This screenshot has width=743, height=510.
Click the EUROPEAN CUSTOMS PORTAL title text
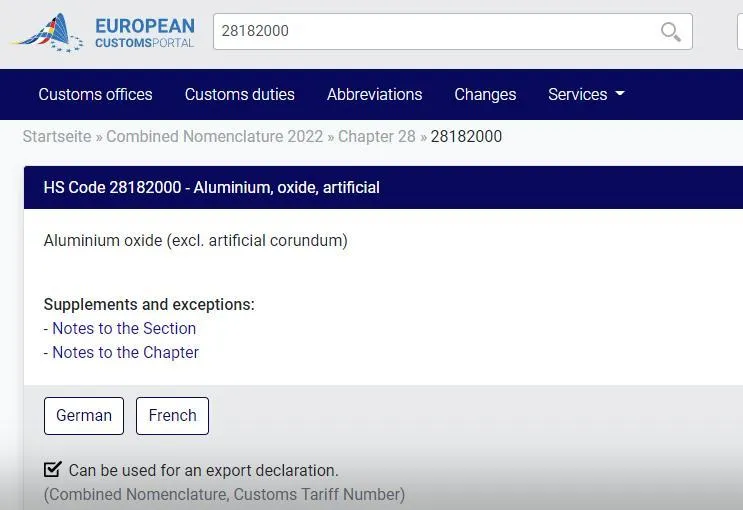pos(144,33)
